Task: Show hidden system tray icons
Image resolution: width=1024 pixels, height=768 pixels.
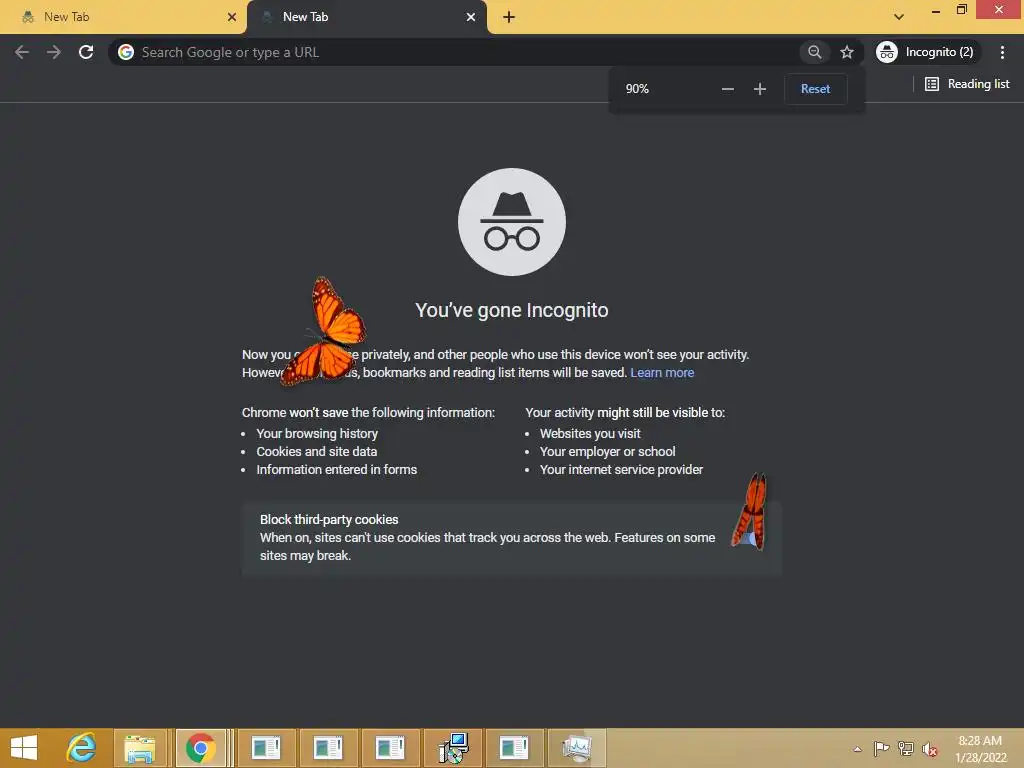Action: tap(857, 749)
